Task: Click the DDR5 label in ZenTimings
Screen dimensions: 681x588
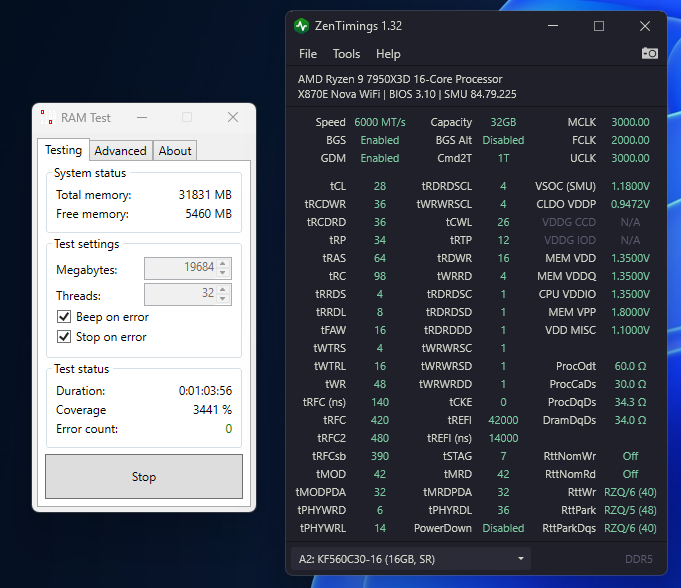Action: [638, 559]
